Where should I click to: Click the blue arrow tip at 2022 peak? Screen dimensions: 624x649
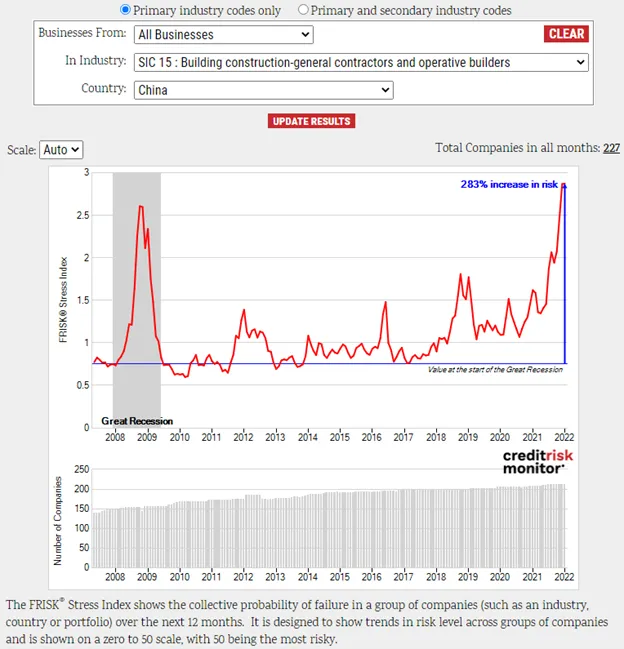564,186
